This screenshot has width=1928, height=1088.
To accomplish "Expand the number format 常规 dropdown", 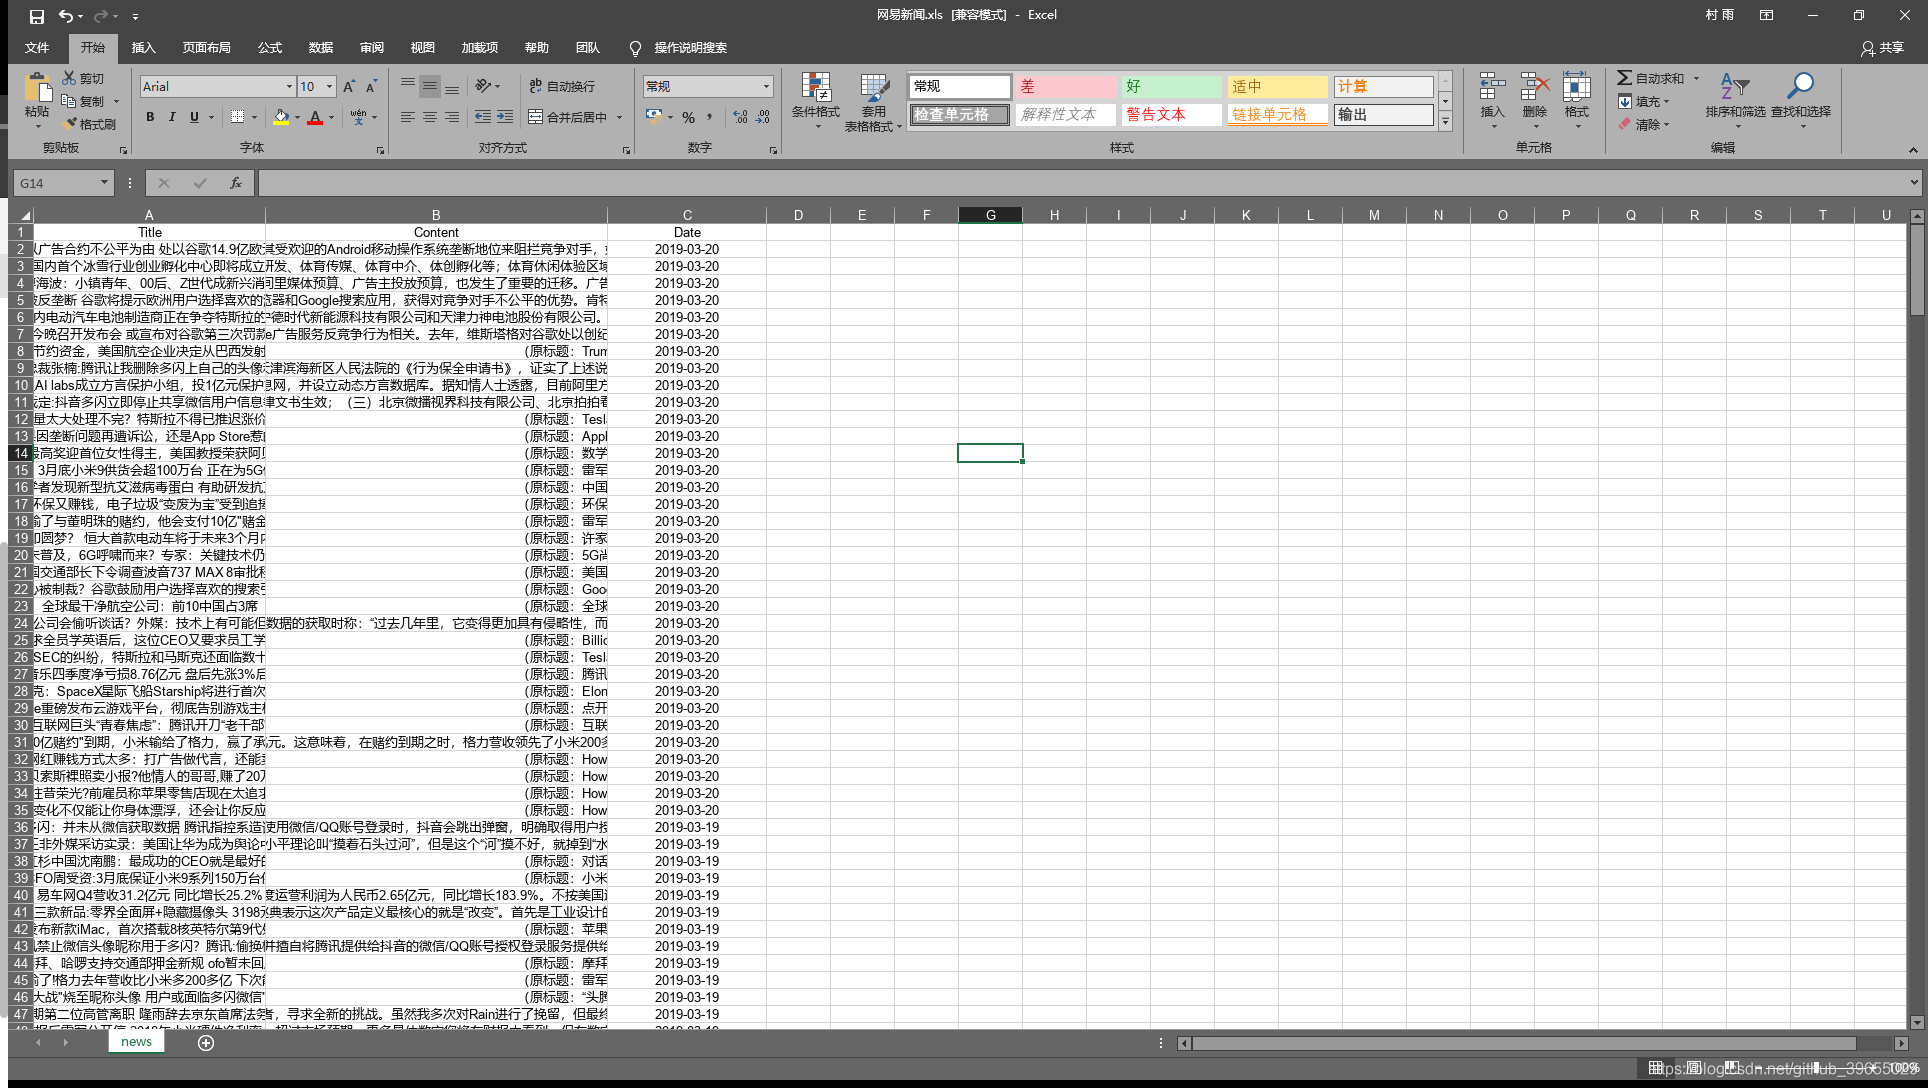I will coord(766,87).
